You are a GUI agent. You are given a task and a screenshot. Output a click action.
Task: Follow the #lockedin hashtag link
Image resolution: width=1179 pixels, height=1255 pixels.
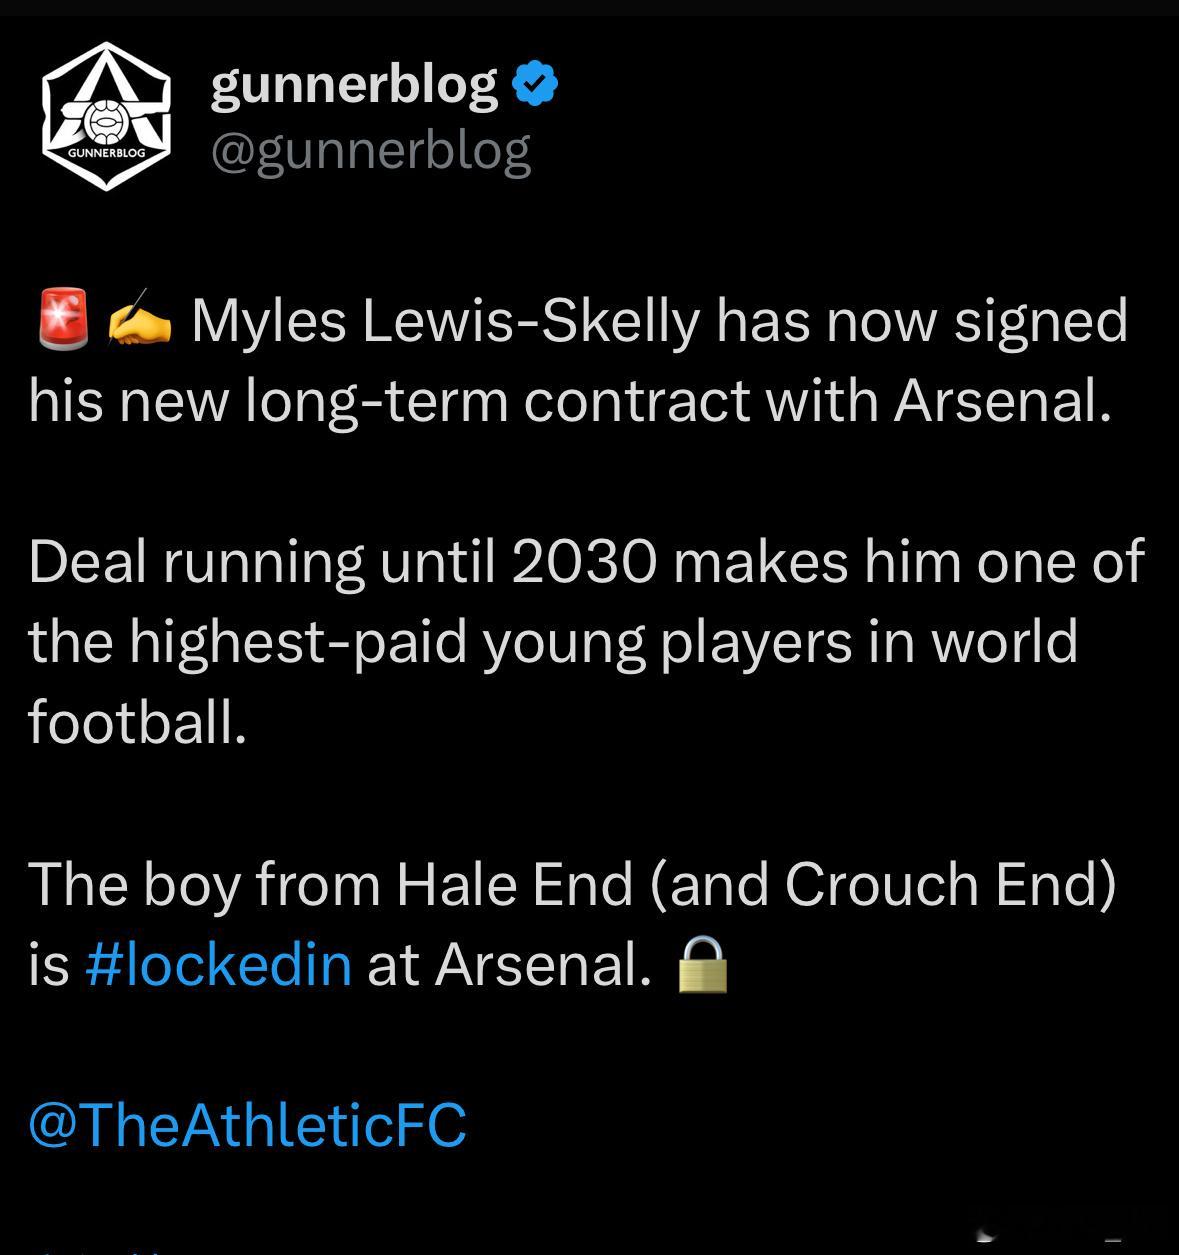point(219,965)
